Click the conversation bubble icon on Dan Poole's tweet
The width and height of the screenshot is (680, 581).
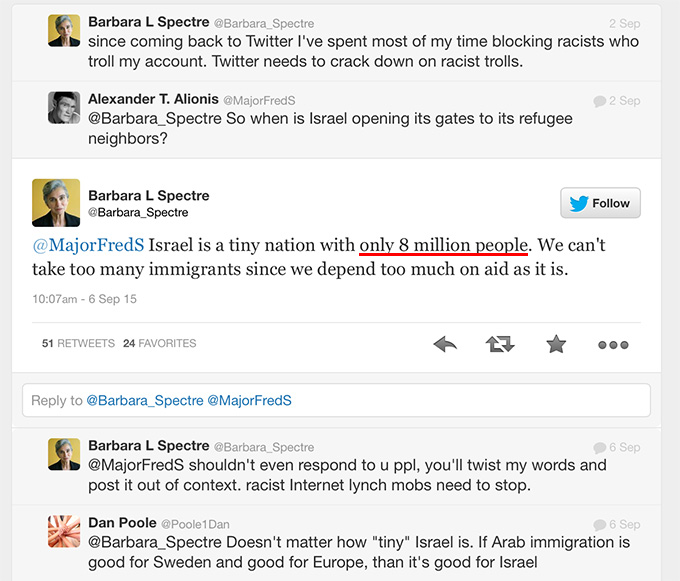click(599, 525)
